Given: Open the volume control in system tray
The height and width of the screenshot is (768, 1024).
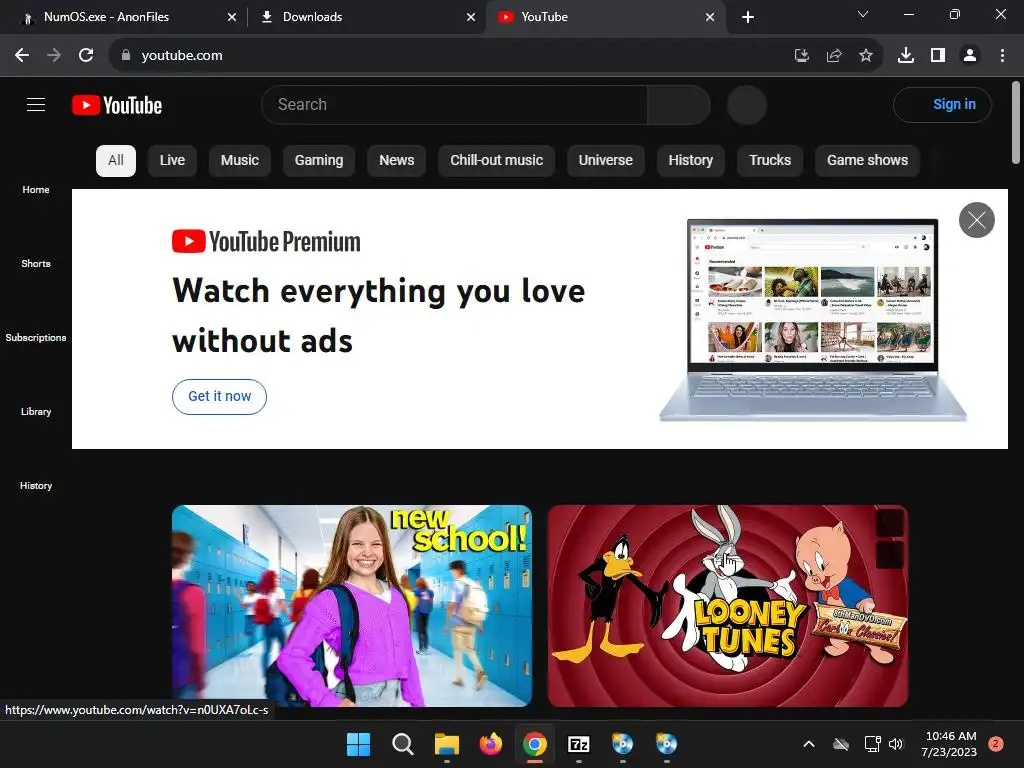Looking at the screenshot, I should point(896,744).
